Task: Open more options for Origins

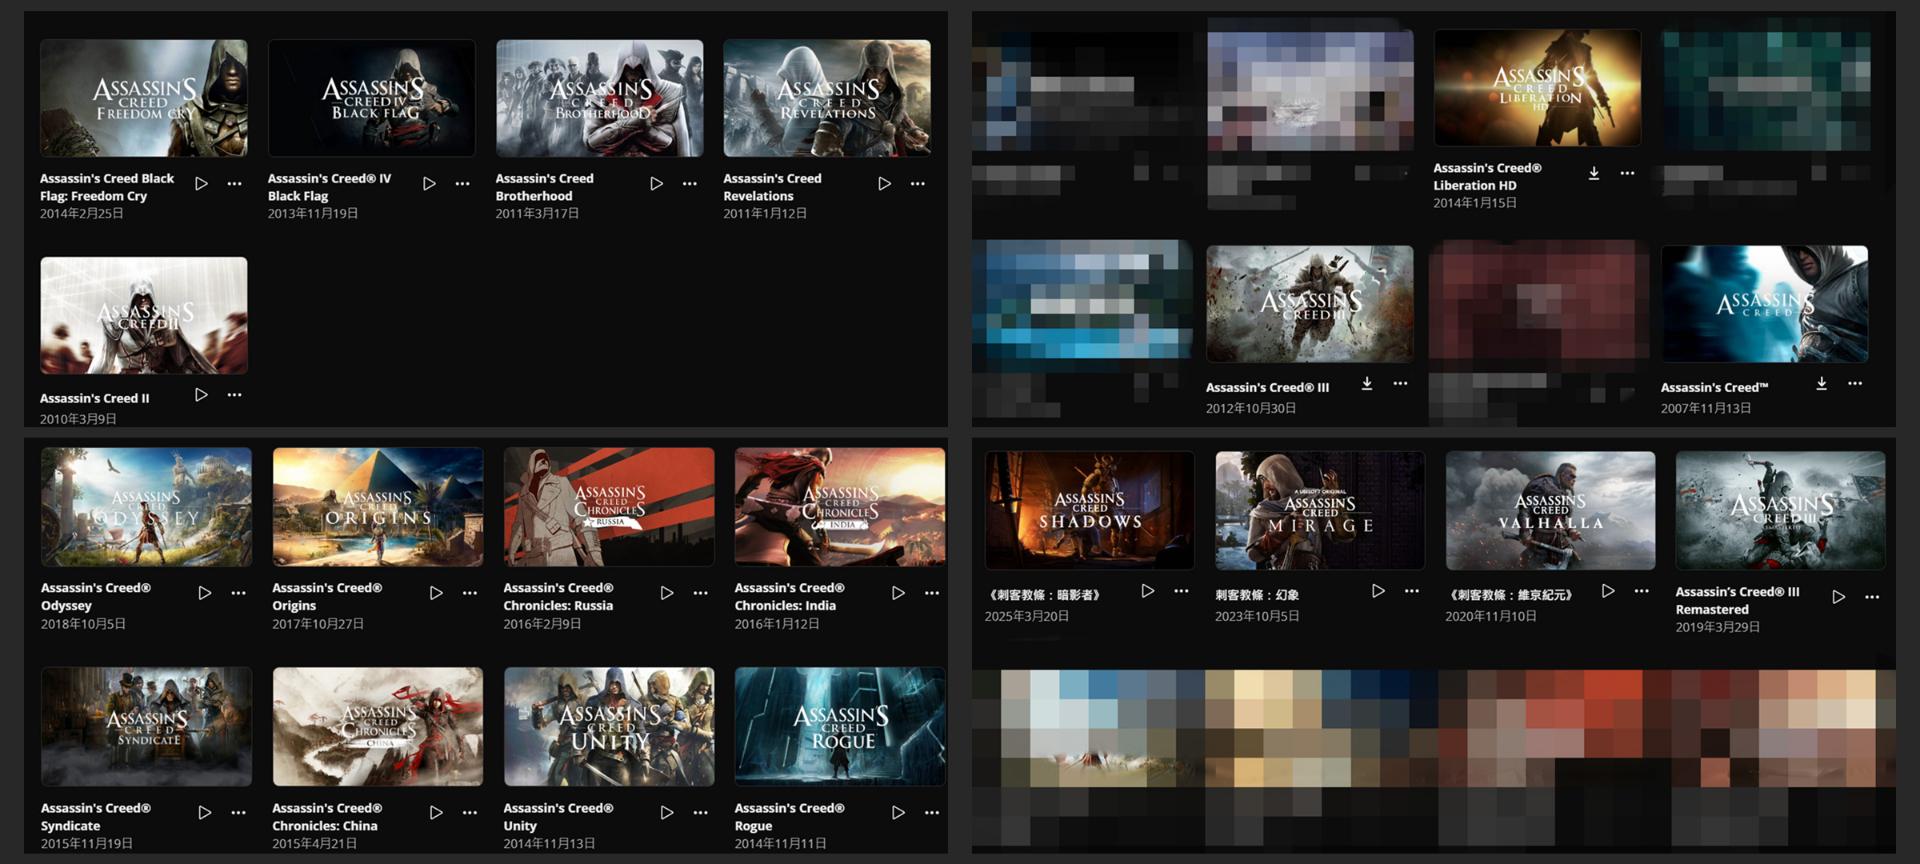Action: click(x=470, y=593)
